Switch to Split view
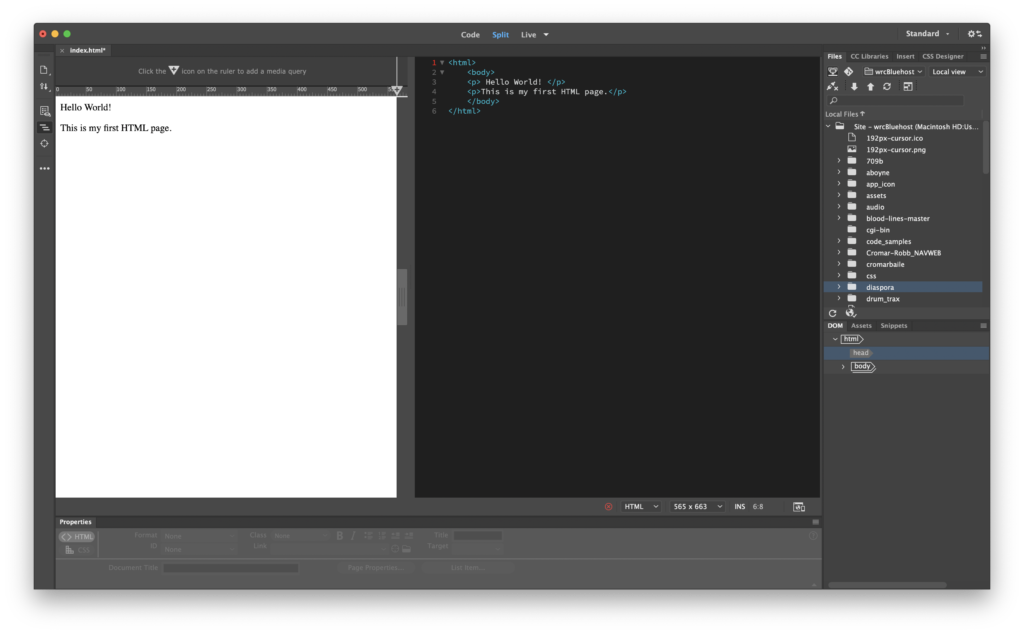 click(500, 34)
